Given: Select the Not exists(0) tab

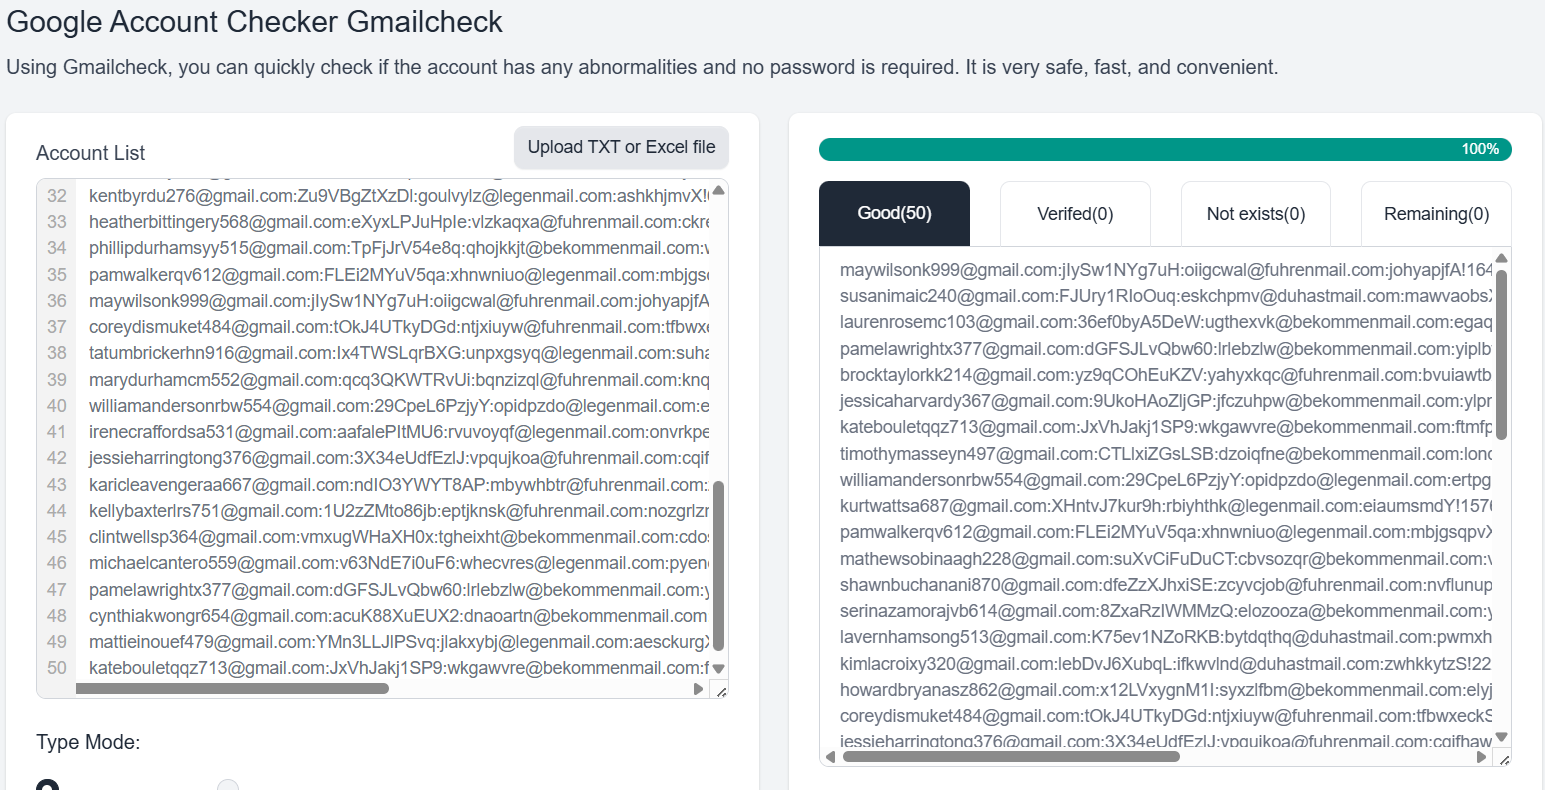Looking at the screenshot, I should tap(1255, 213).
